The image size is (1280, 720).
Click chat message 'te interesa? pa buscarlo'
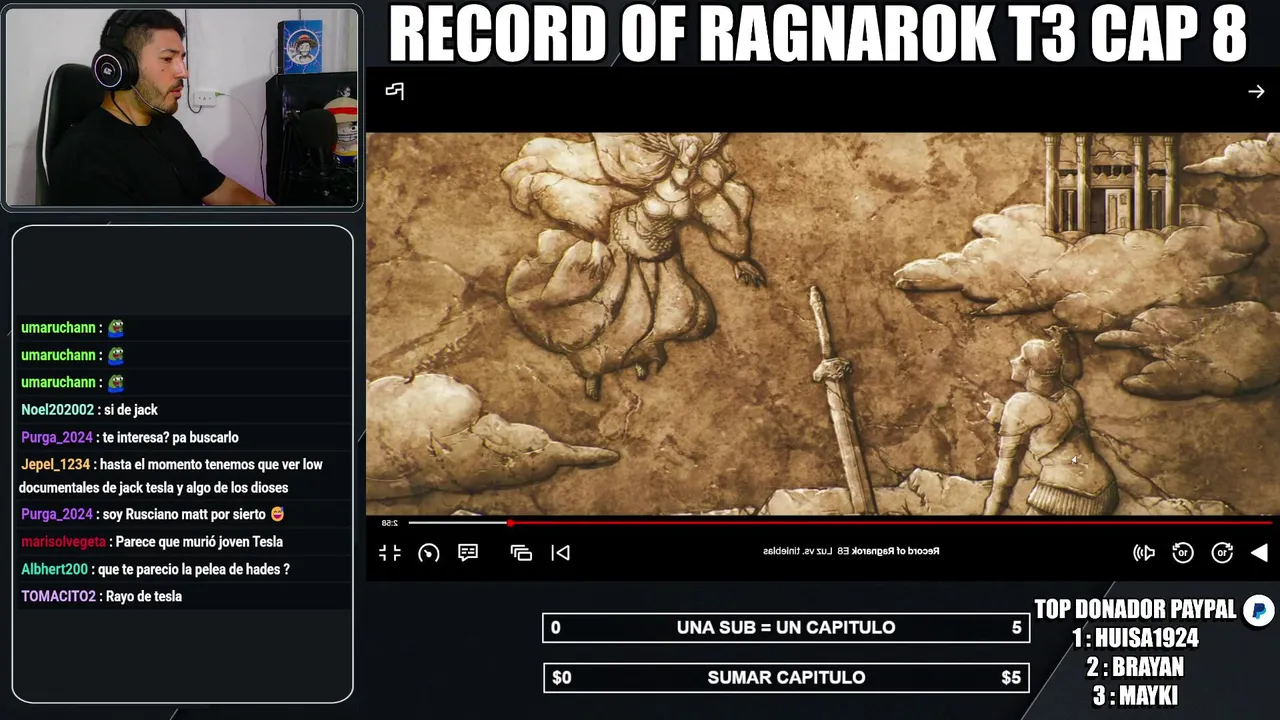[x=170, y=438]
